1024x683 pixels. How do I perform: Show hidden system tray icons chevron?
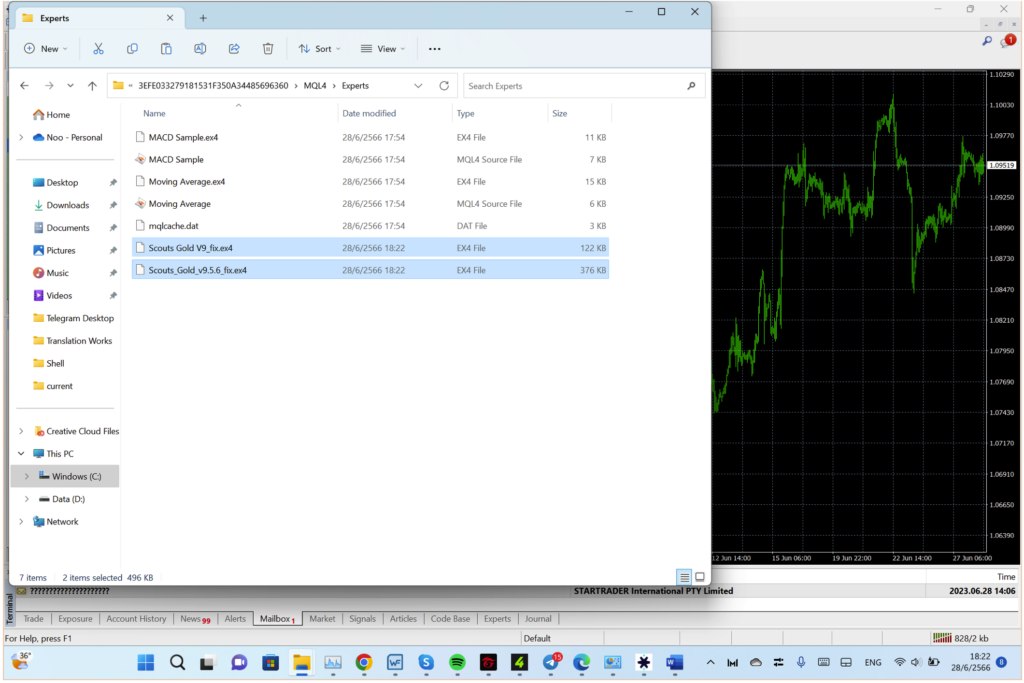point(710,663)
